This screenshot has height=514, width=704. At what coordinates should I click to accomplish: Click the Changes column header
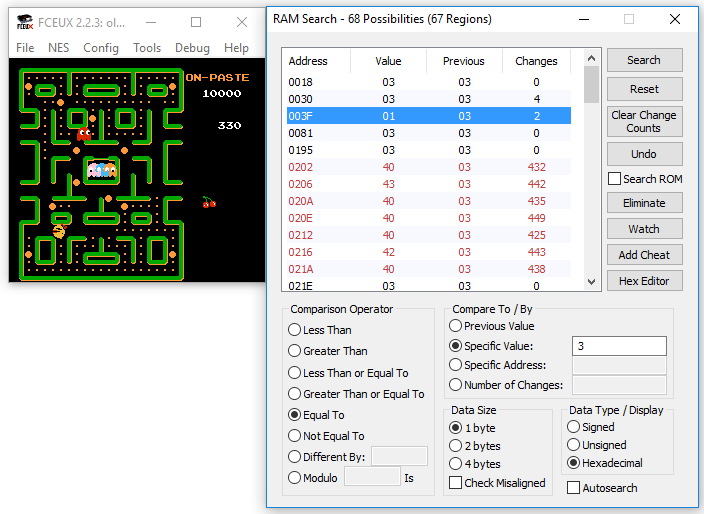[536, 61]
